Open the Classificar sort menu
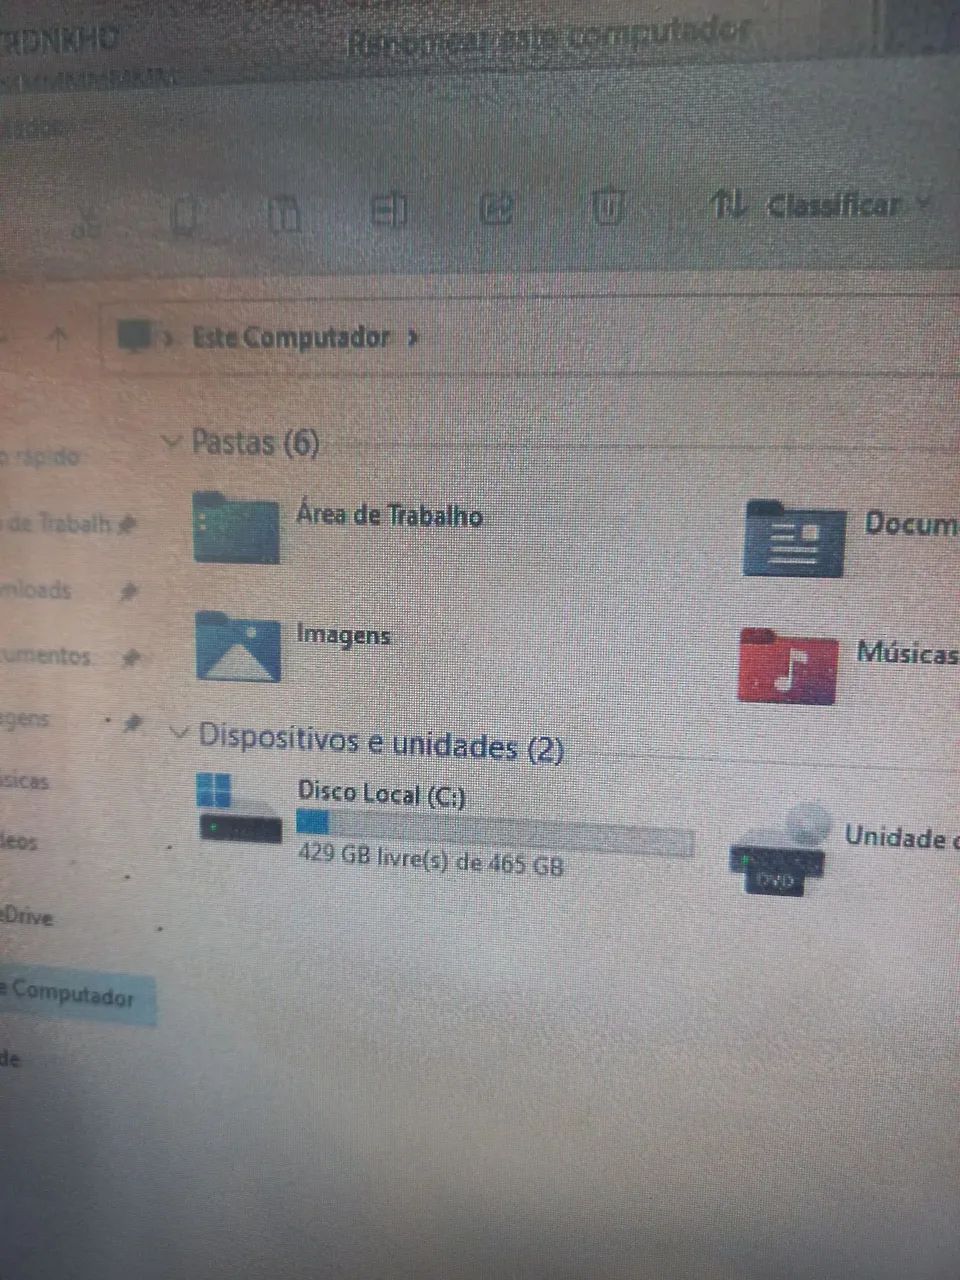 point(822,205)
